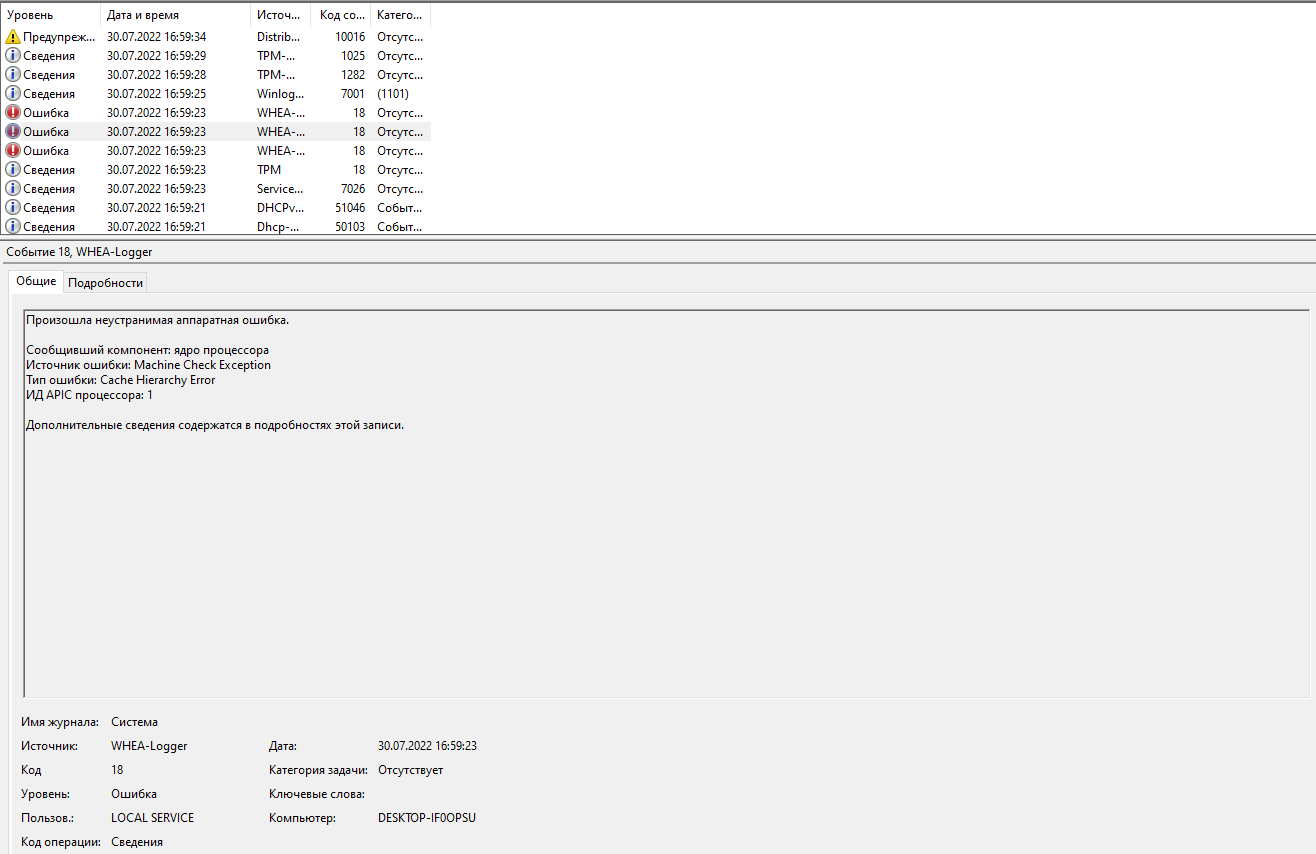Click the WHEA-Logger value in the Источник field
The width and height of the screenshot is (1316, 854).
point(149,746)
